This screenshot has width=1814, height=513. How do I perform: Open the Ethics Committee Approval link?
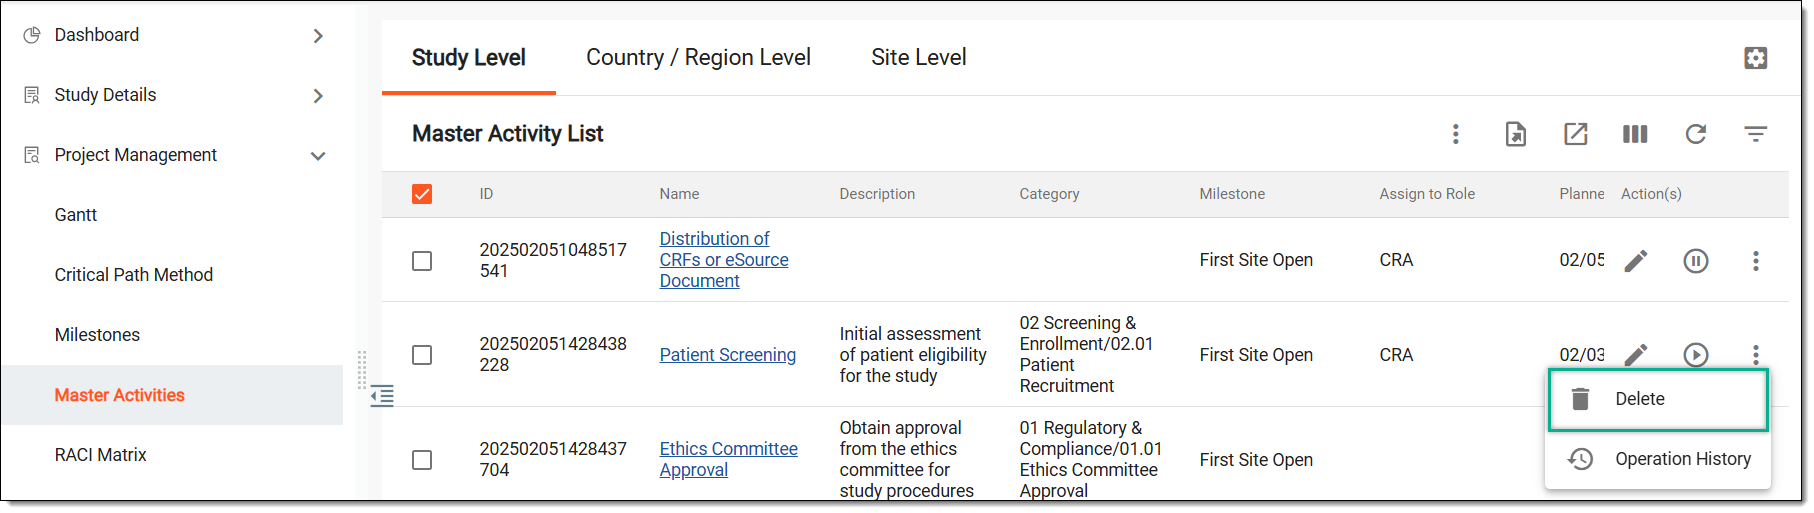click(x=728, y=460)
